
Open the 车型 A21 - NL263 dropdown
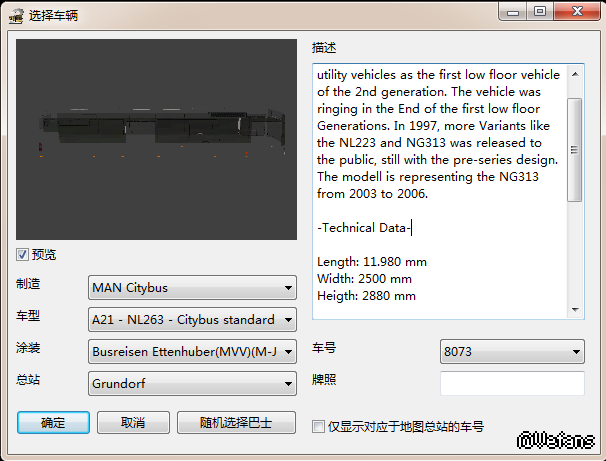click(x=192, y=320)
